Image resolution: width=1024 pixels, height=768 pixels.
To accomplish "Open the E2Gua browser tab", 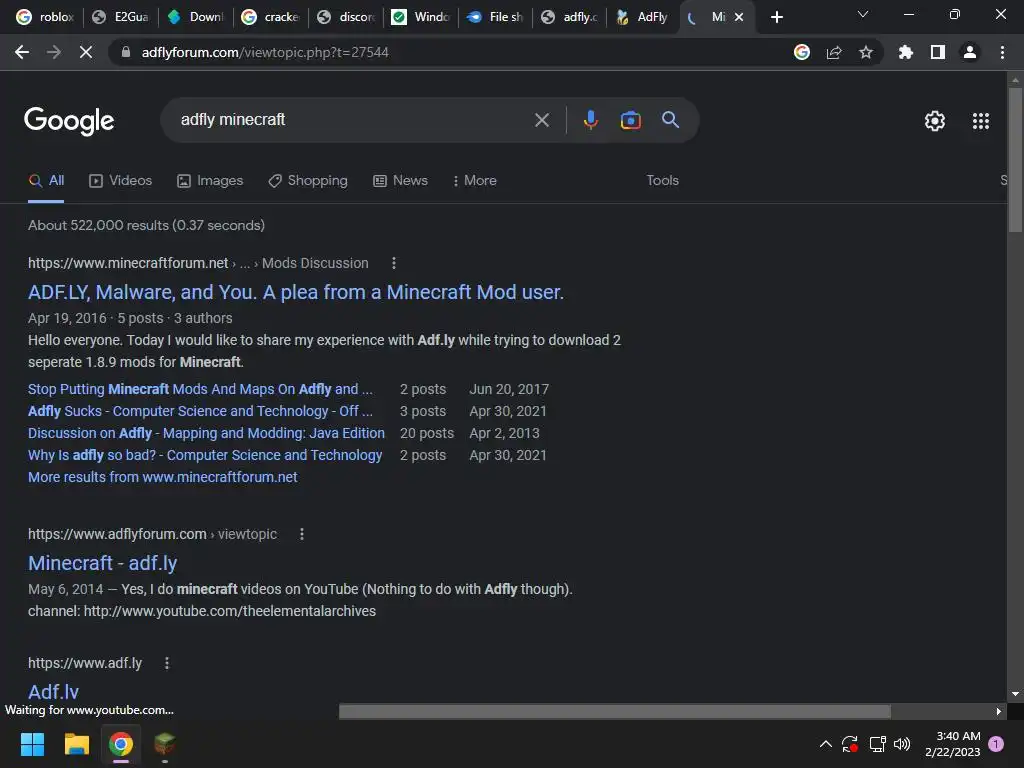I will click(x=120, y=17).
